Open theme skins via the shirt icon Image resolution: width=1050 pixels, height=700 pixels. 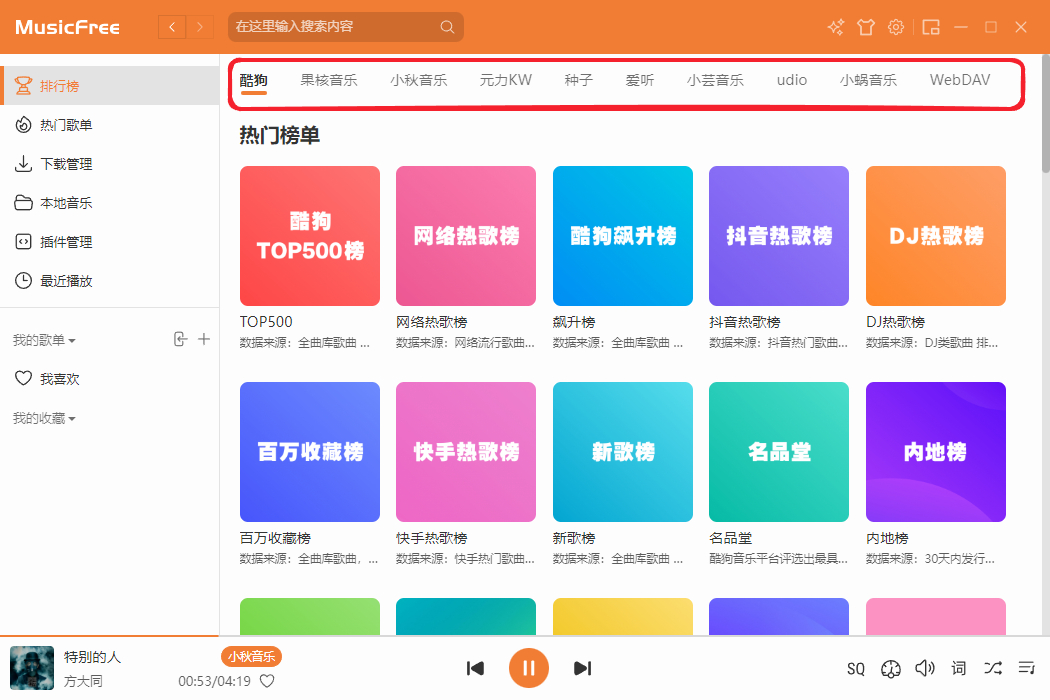(x=866, y=27)
